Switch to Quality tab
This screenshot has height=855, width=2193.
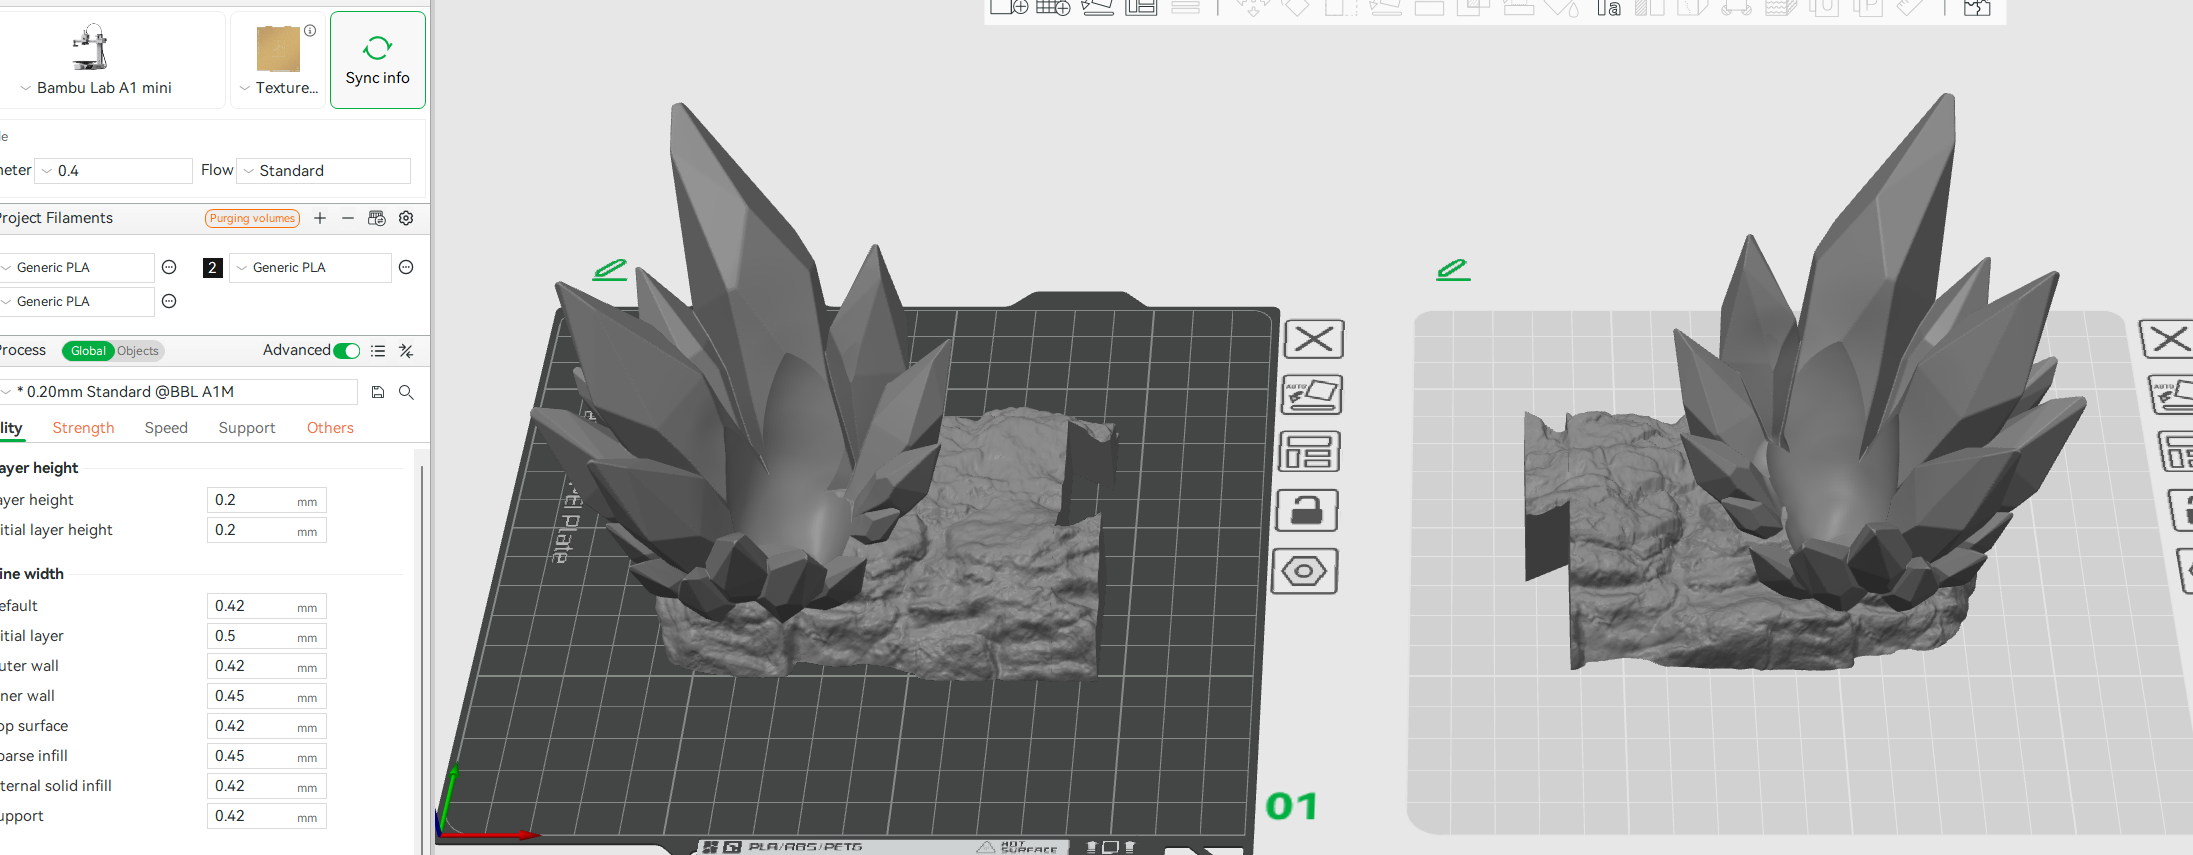11,428
